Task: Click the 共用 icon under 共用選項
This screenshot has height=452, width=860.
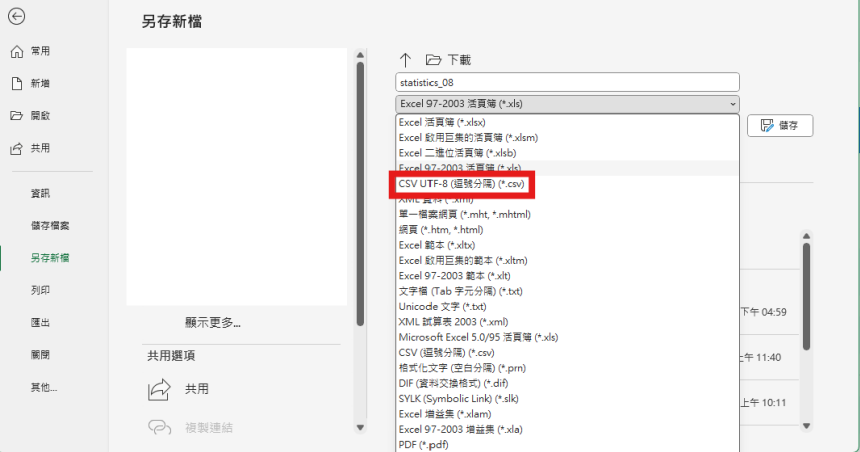Action: click(x=160, y=389)
